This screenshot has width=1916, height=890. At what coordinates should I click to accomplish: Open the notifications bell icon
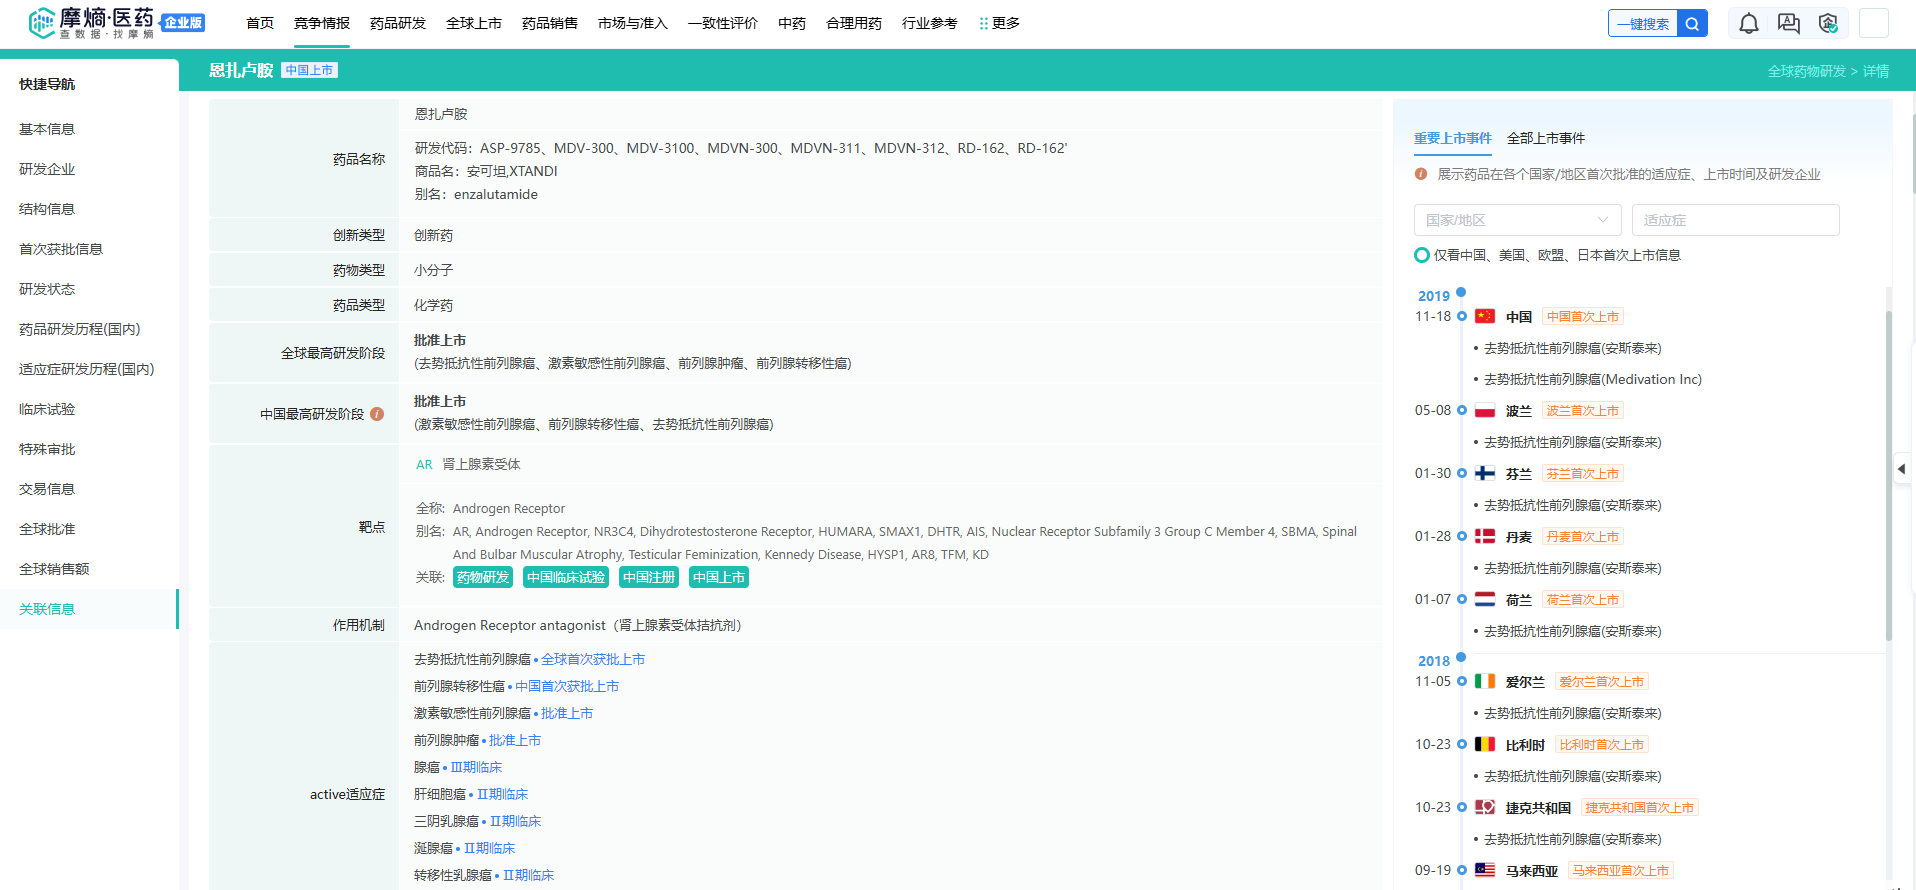[x=1749, y=23]
